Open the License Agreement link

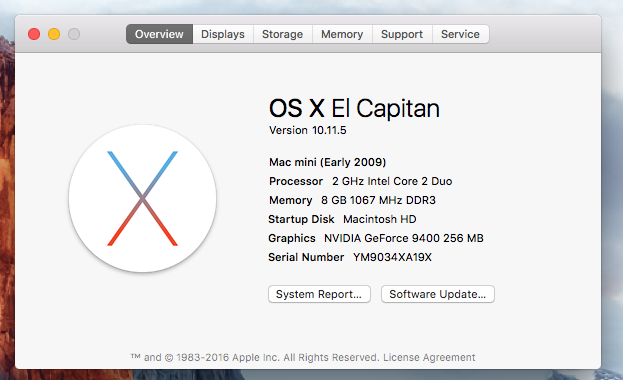(x=429, y=357)
